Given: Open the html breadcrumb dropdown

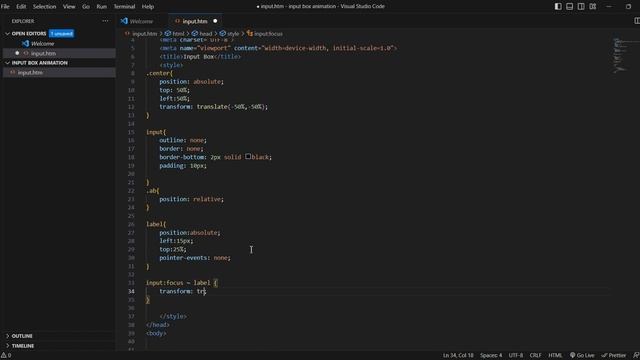Looking at the screenshot, I should click(175, 33).
